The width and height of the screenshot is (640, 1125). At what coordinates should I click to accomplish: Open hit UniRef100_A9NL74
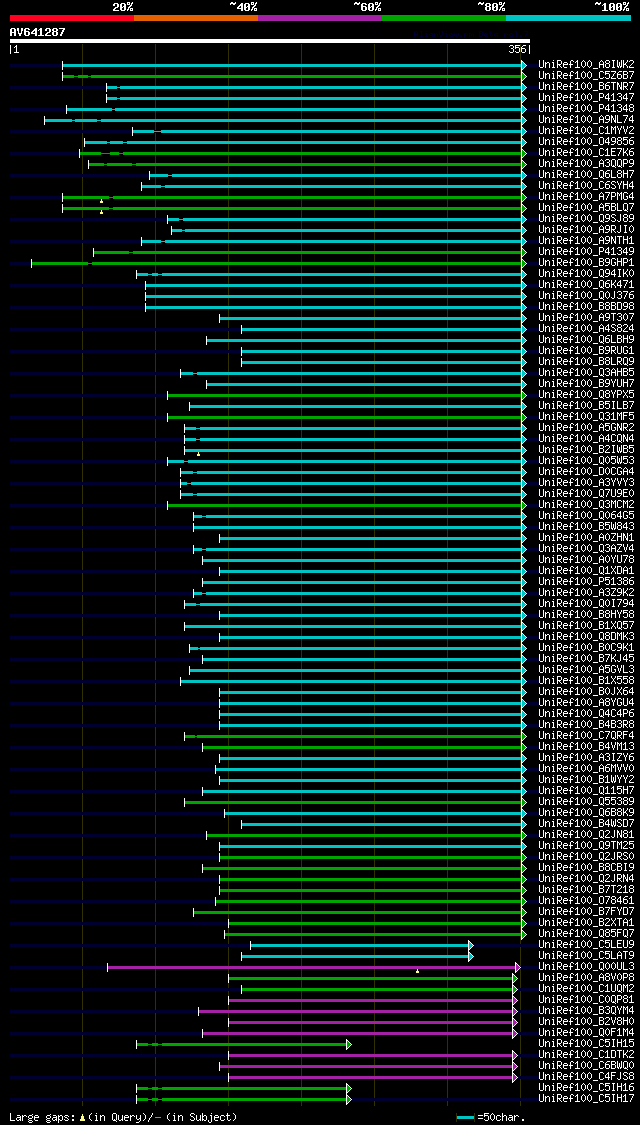[586, 119]
